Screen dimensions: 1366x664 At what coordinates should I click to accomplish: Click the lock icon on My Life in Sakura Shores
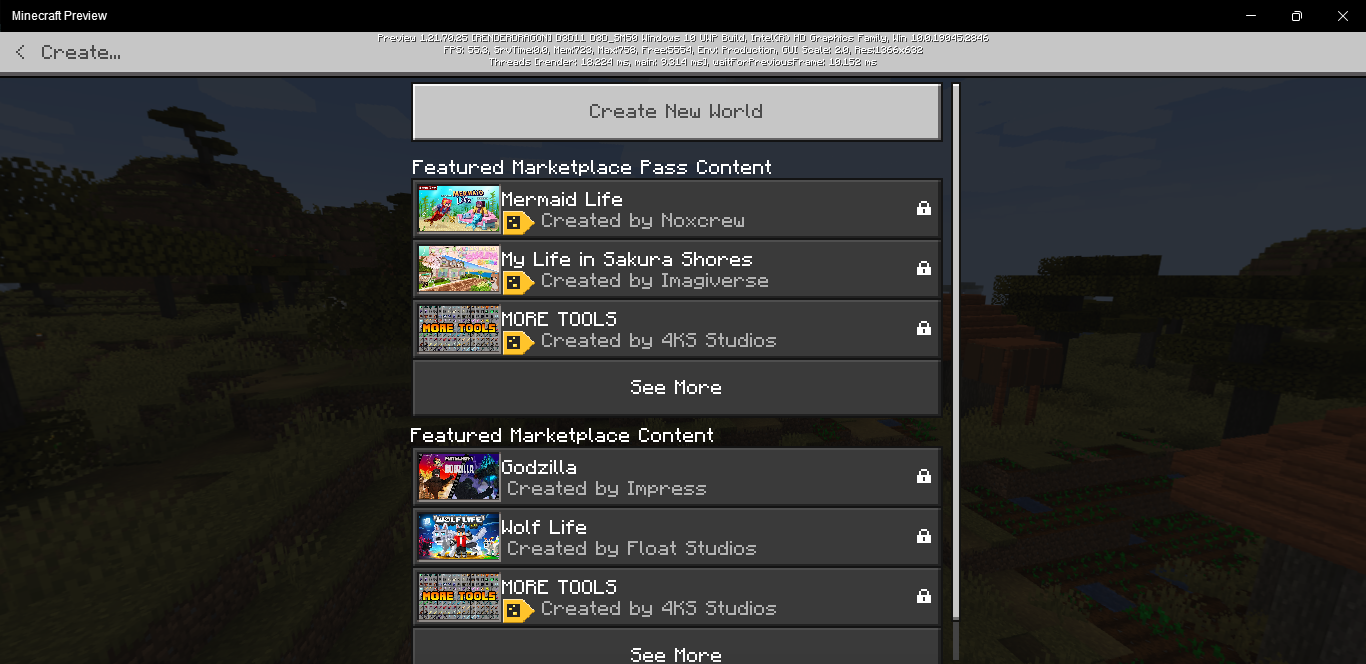point(924,268)
